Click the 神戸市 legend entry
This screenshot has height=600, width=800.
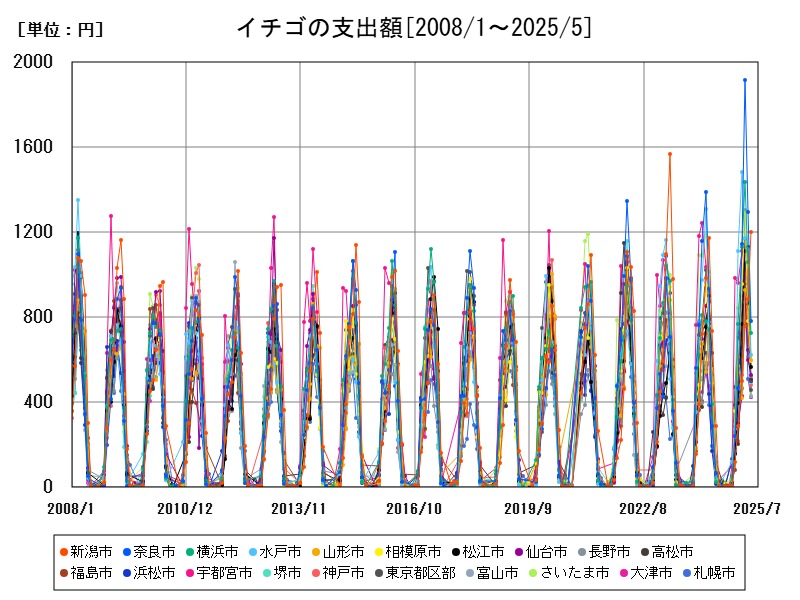point(338,573)
